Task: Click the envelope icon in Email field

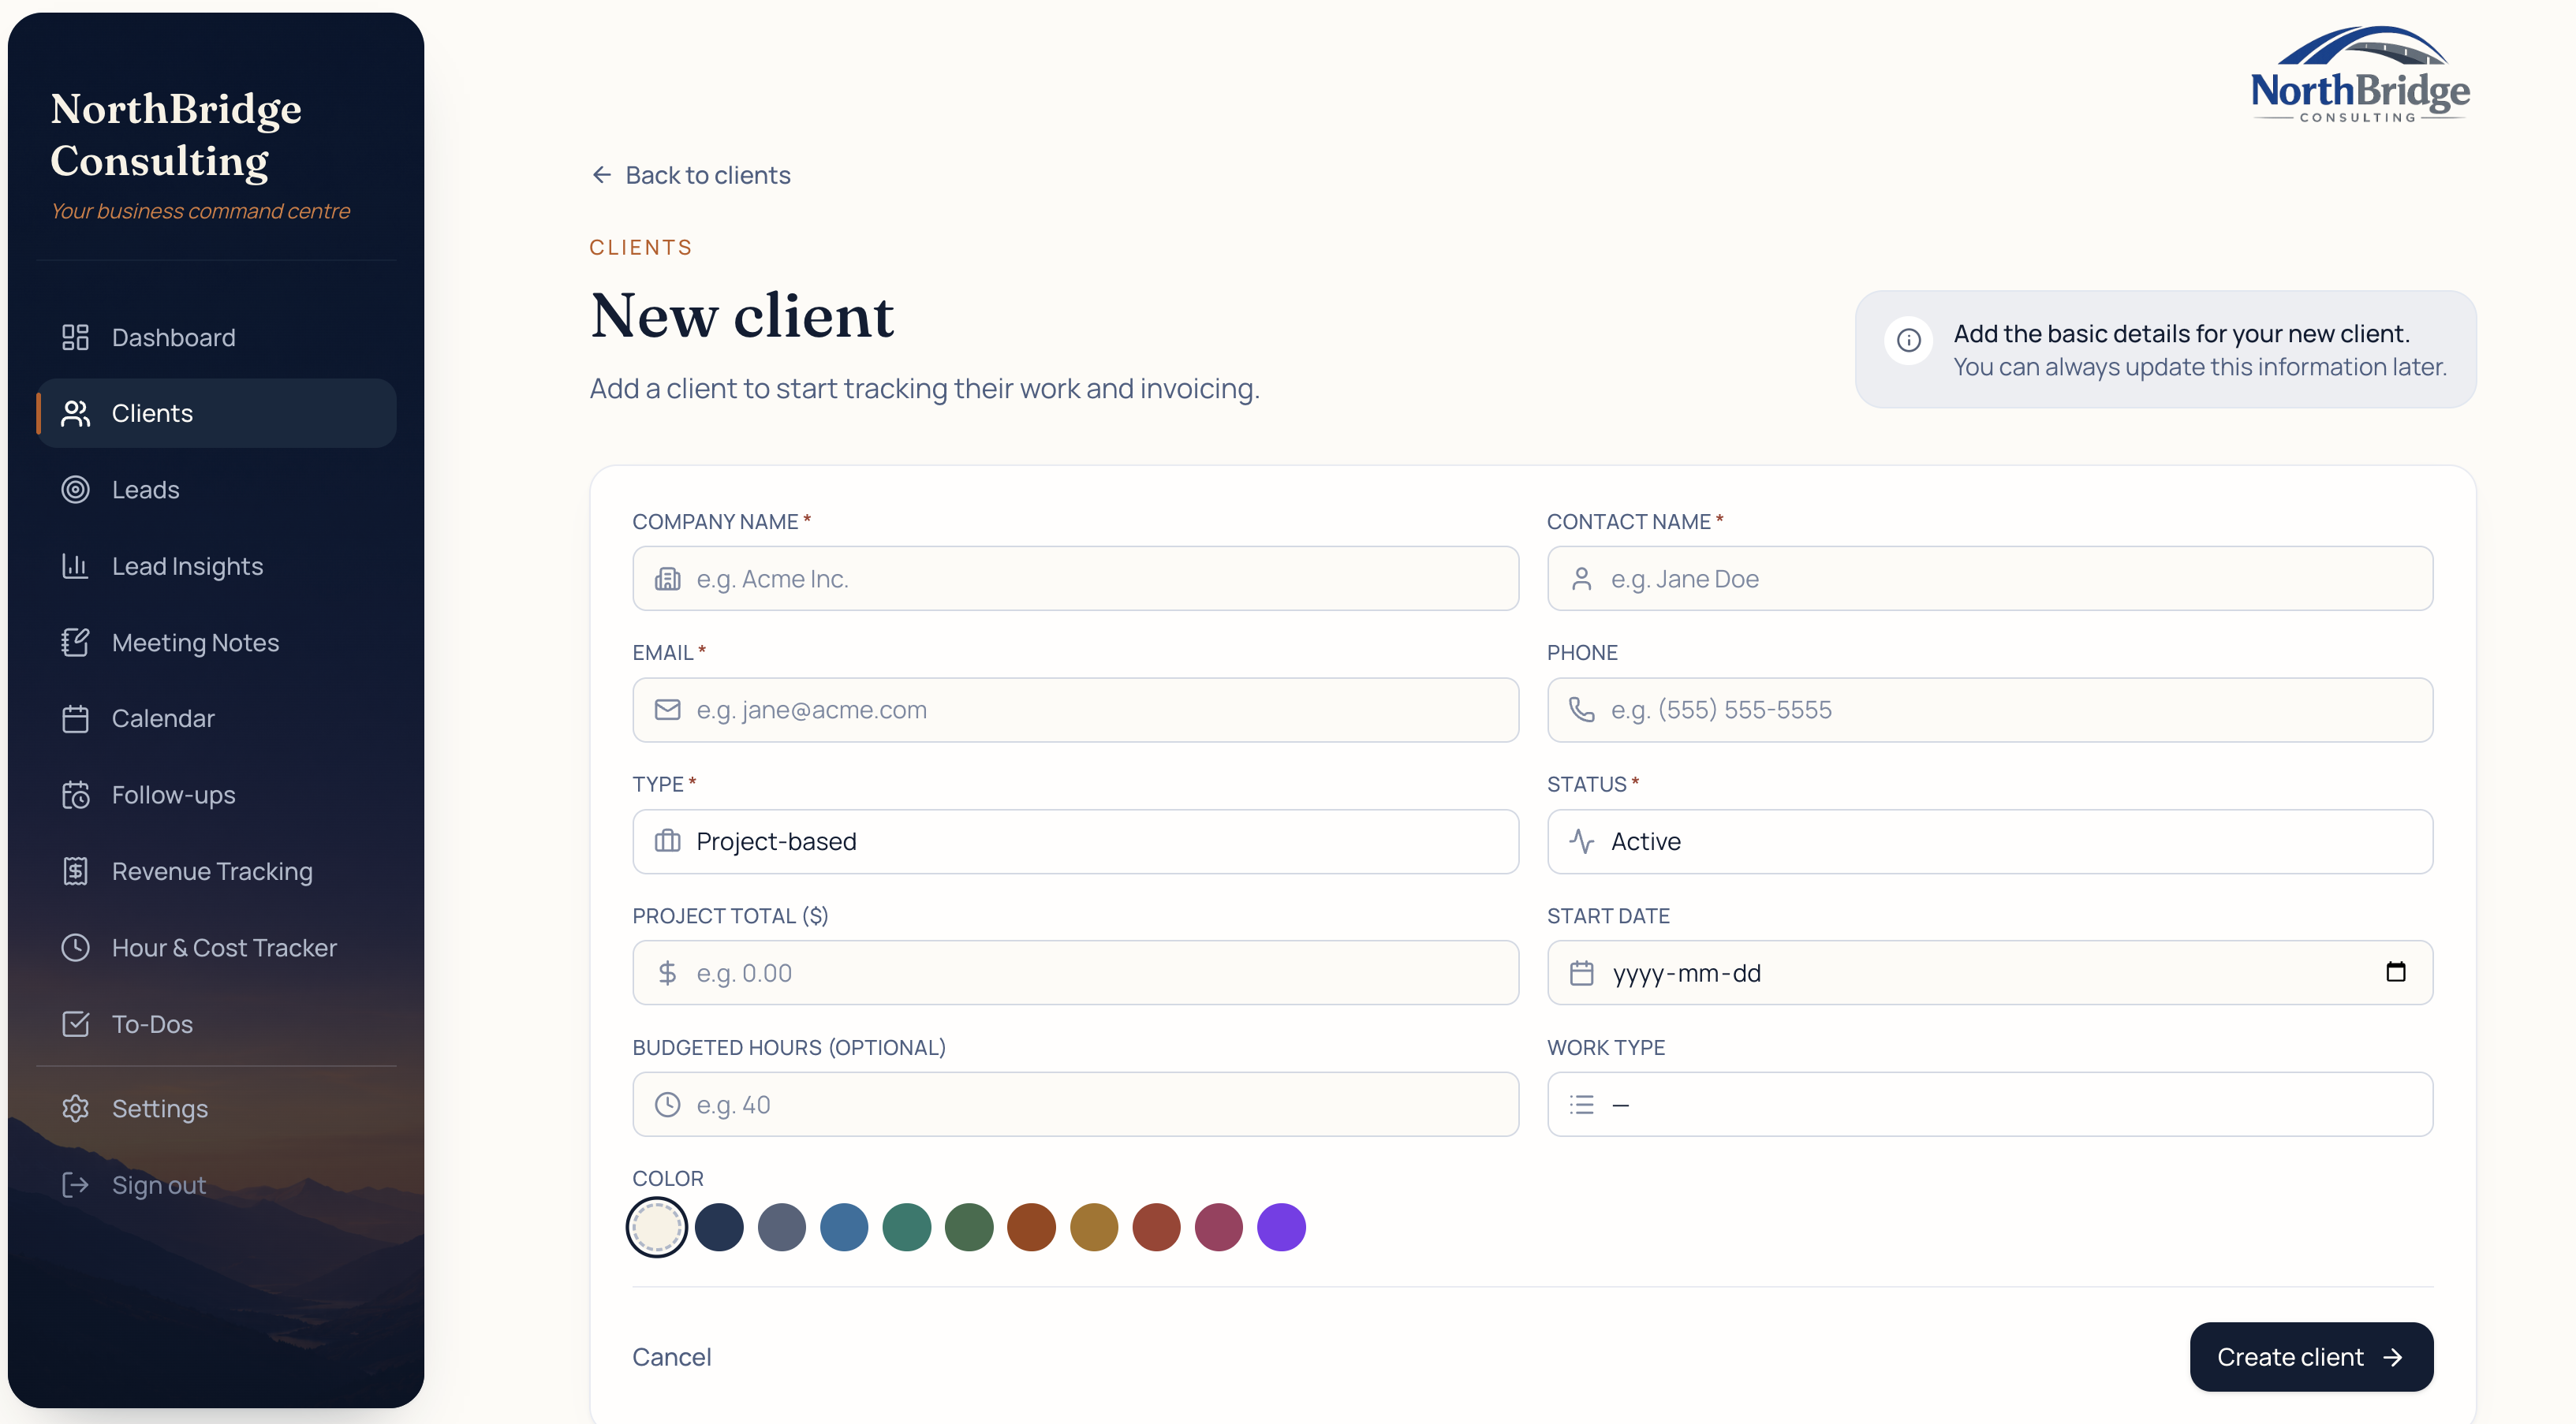Action: click(x=667, y=710)
